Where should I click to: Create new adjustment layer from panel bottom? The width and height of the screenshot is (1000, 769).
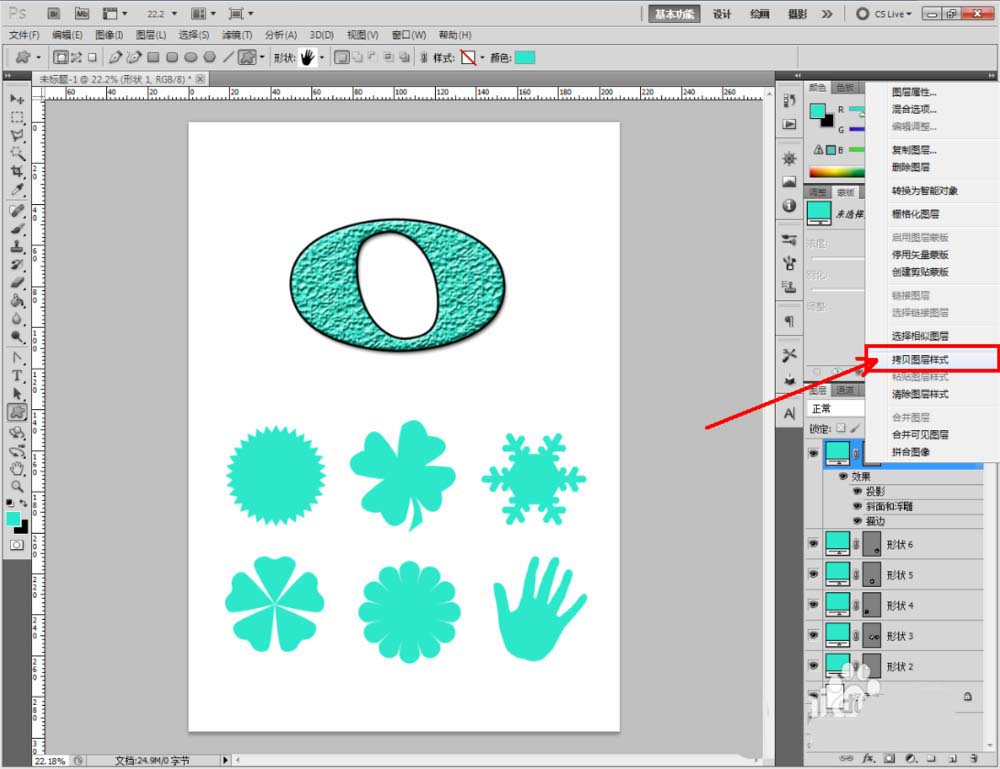tap(911, 758)
